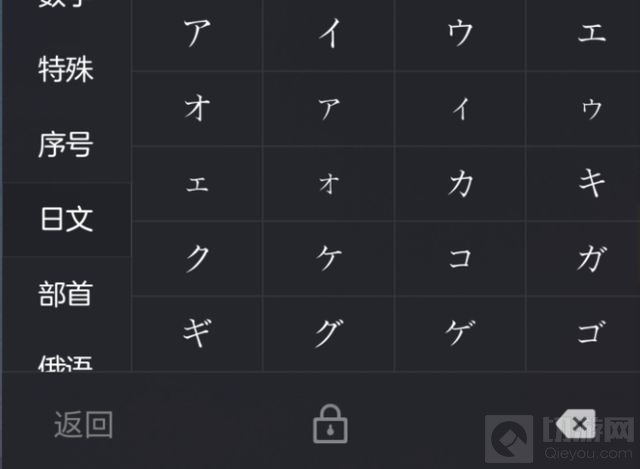This screenshot has height=469, width=640.
Task: Choose the 部首 category
Action: [66, 294]
